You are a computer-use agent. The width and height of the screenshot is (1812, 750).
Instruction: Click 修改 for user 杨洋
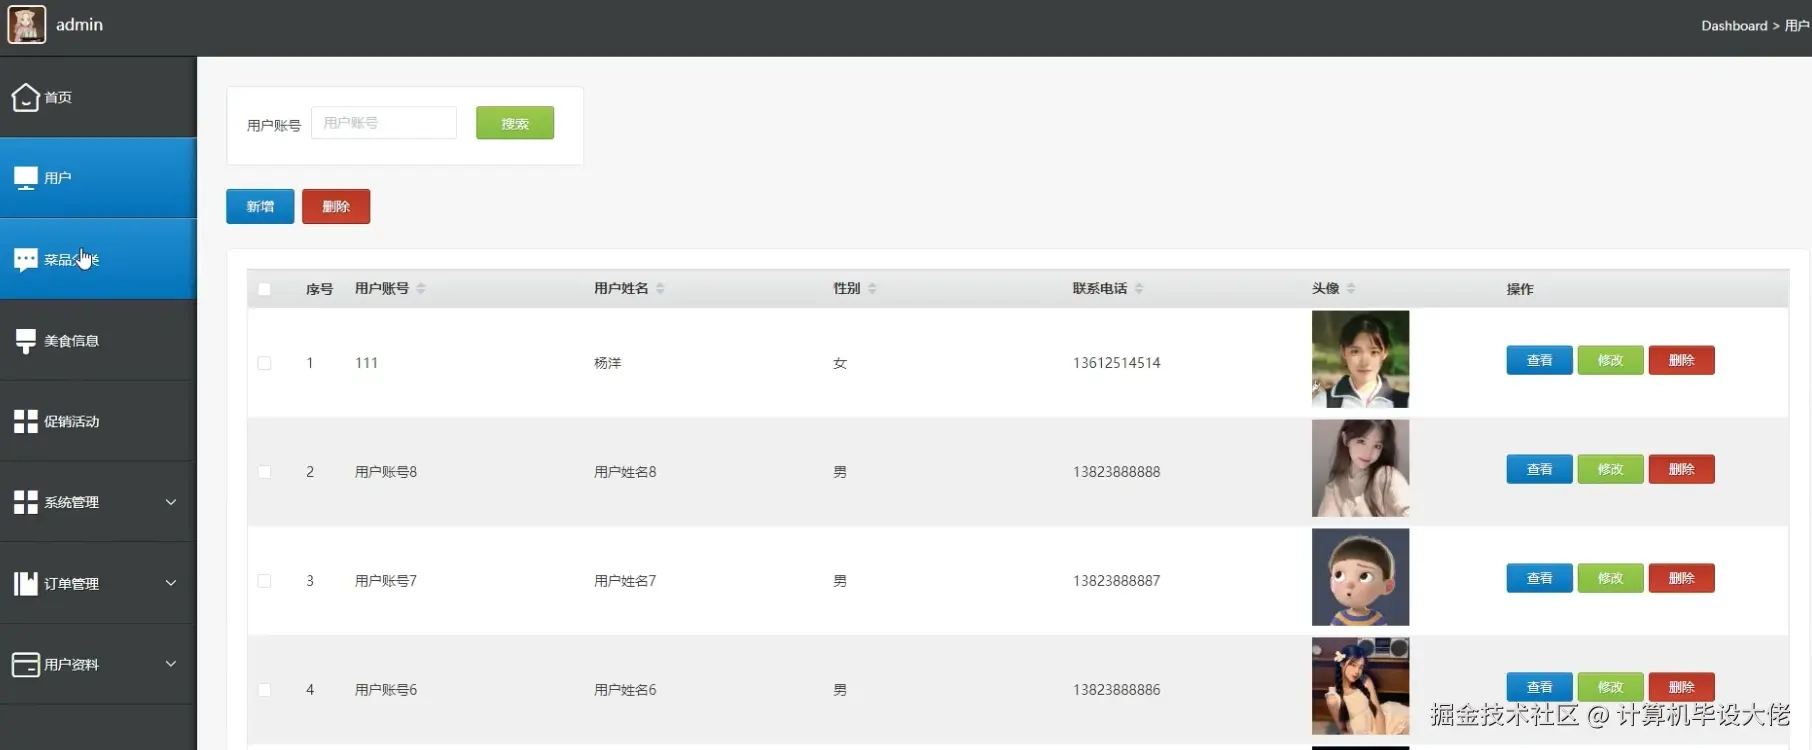coord(1610,360)
